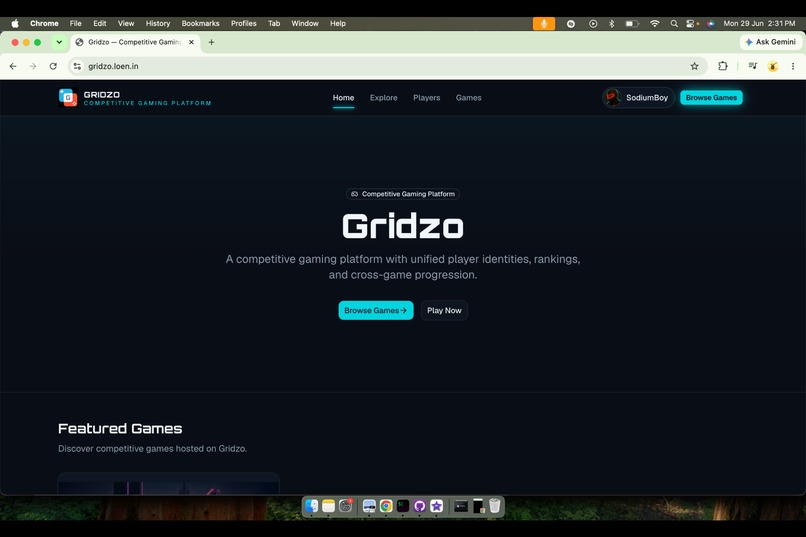The image size is (806, 537).
Task: Open Spotlight search magnifier in menu bar
Action: pos(674,24)
